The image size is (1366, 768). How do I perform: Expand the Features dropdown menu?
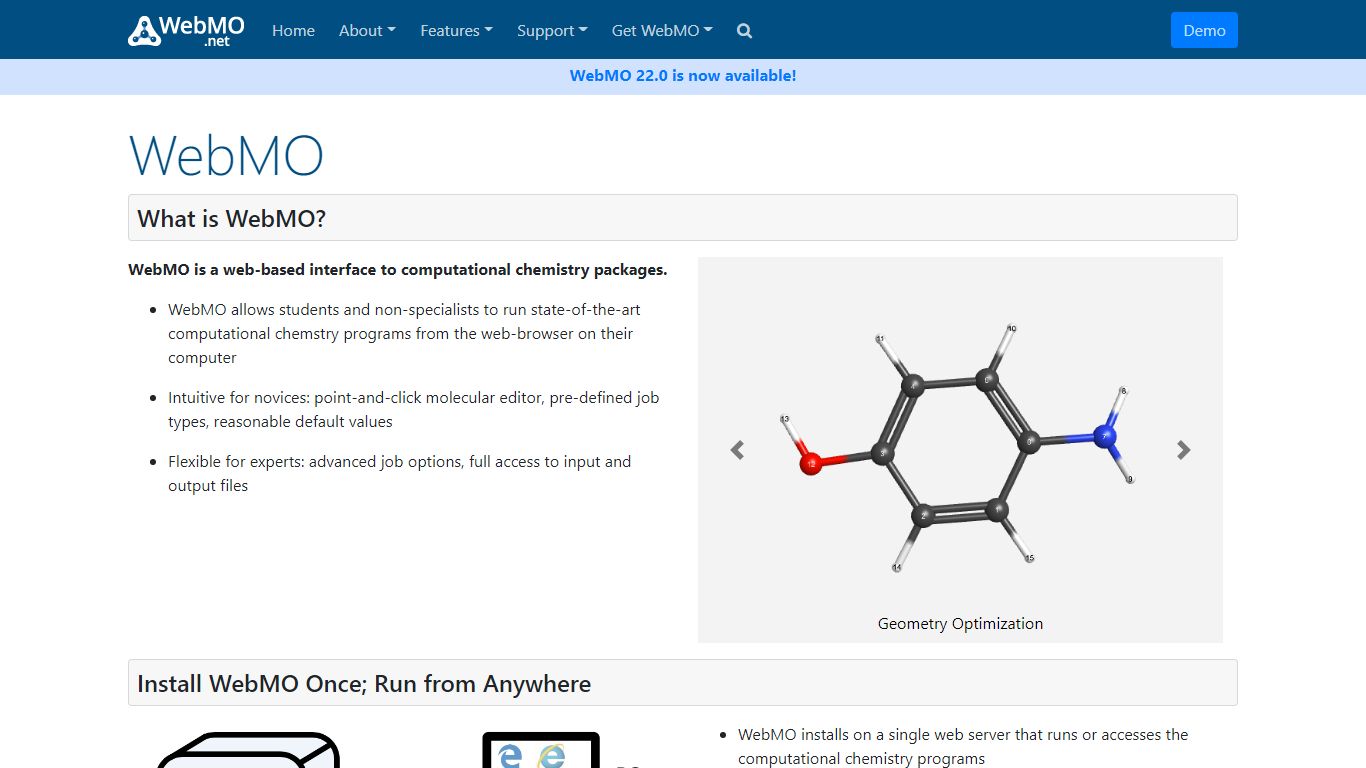pyautogui.click(x=456, y=31)
